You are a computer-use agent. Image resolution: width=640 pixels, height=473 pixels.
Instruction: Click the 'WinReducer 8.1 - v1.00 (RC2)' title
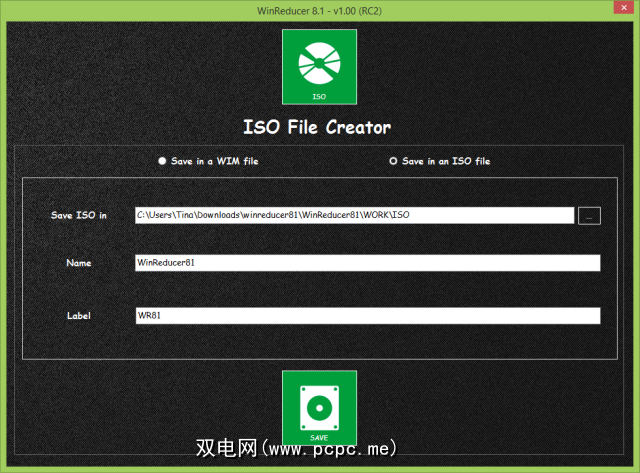click(x=319, y=11)
